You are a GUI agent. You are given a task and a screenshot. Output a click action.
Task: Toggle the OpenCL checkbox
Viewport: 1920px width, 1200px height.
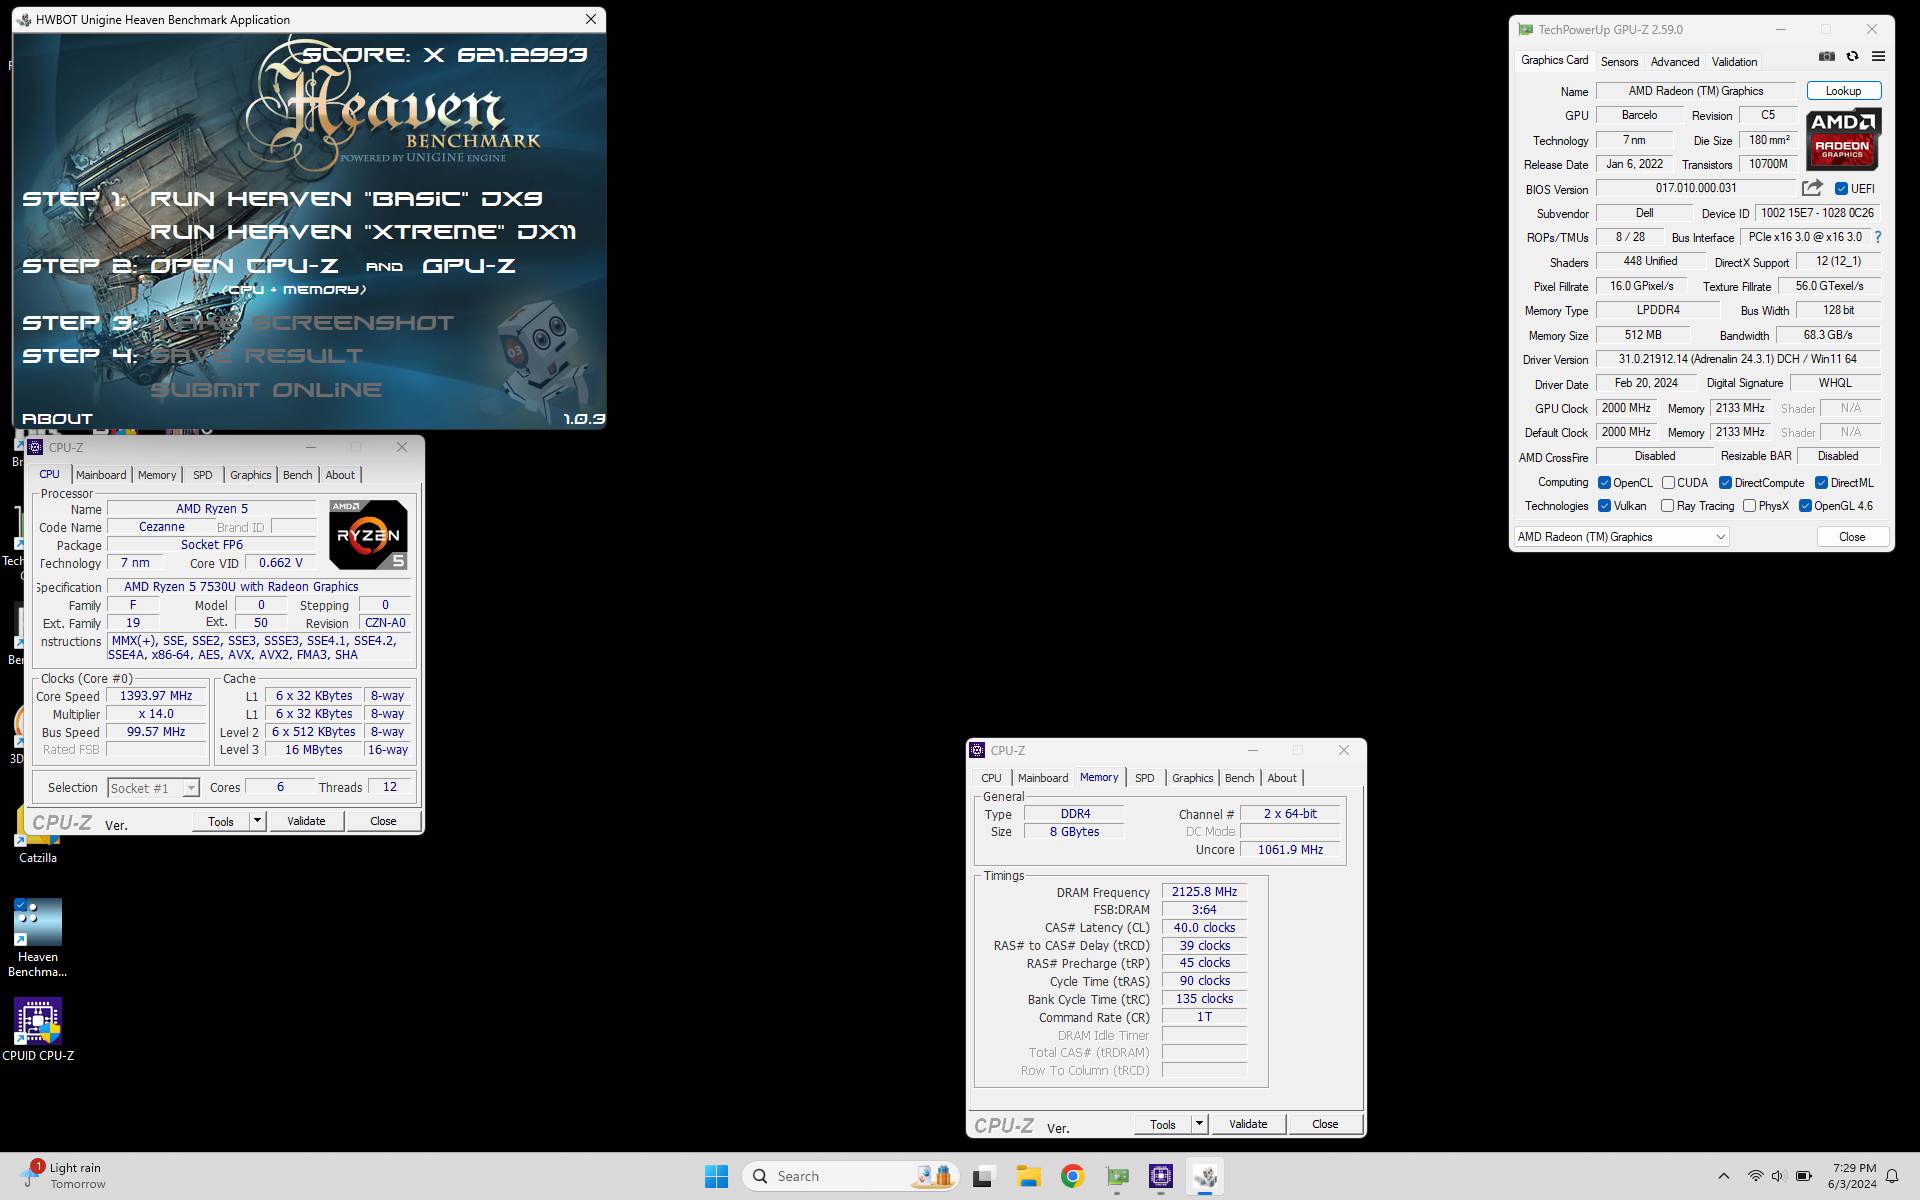1604,482
